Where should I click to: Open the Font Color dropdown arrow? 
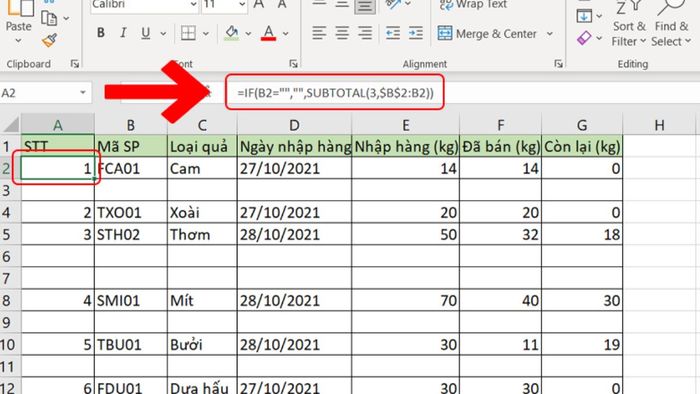point(286,33)
